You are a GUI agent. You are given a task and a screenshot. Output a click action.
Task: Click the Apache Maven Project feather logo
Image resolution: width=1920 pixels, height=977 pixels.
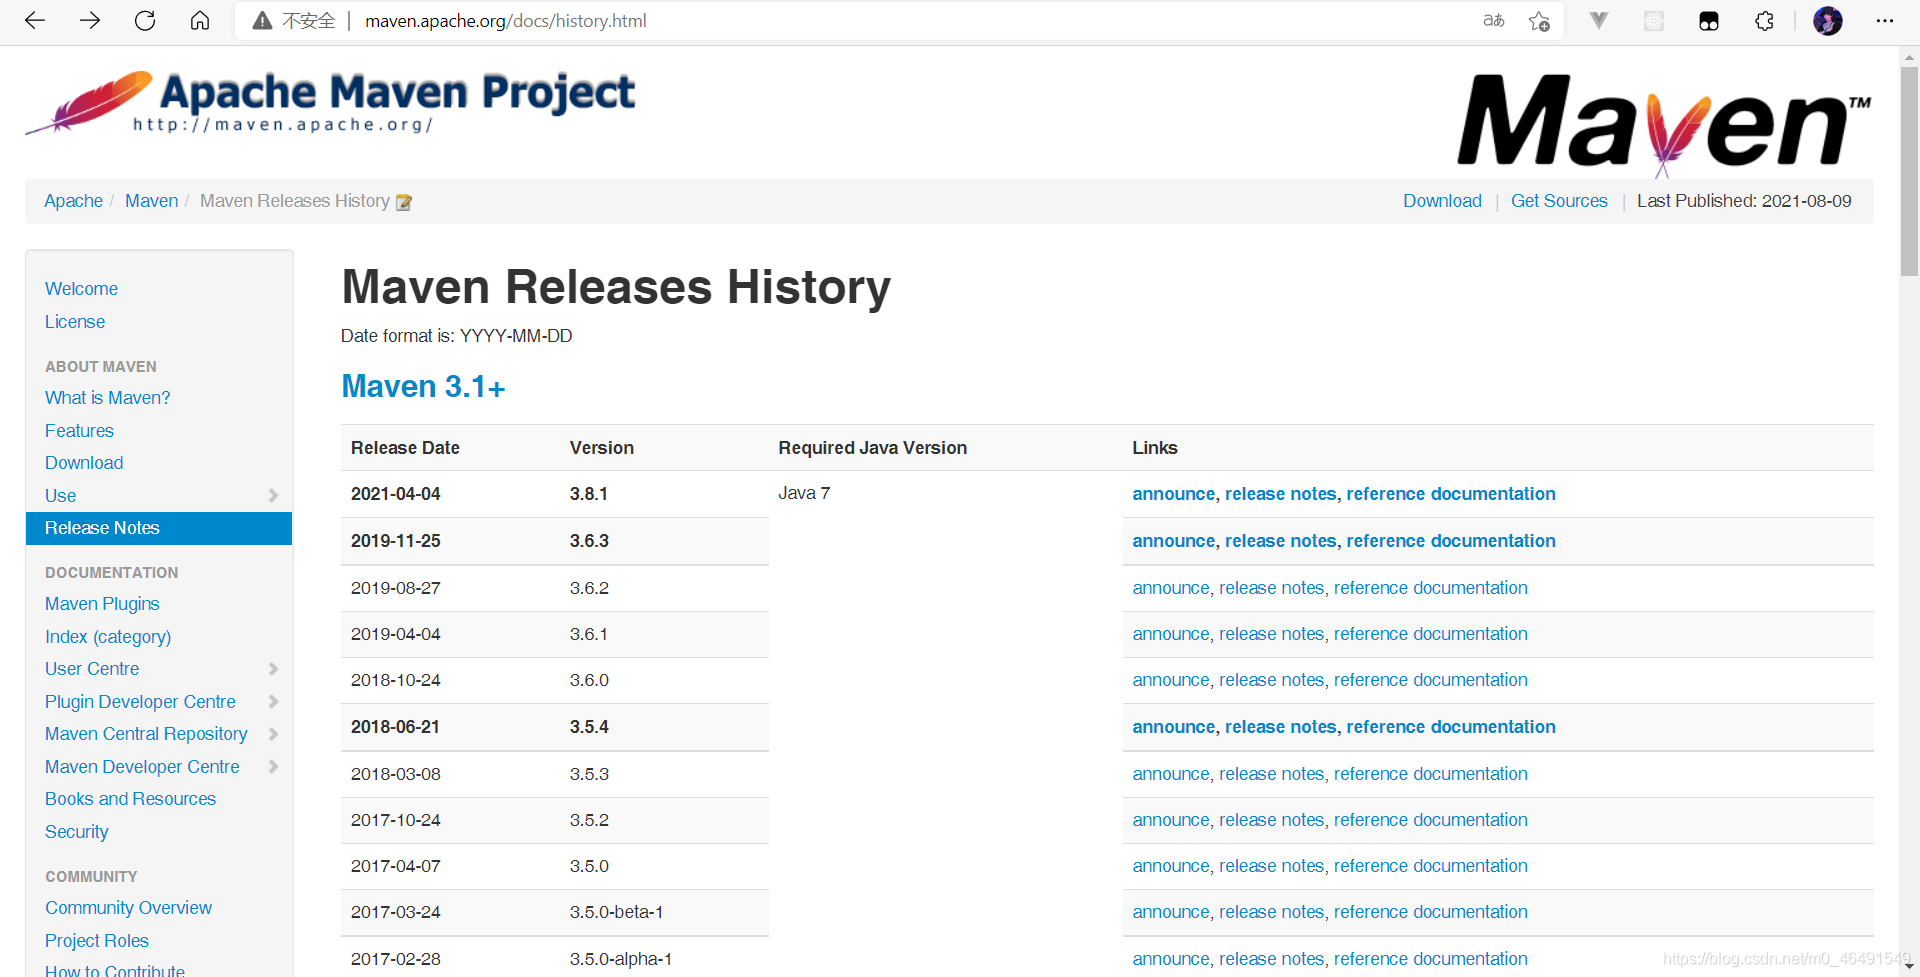click(330, 102)
